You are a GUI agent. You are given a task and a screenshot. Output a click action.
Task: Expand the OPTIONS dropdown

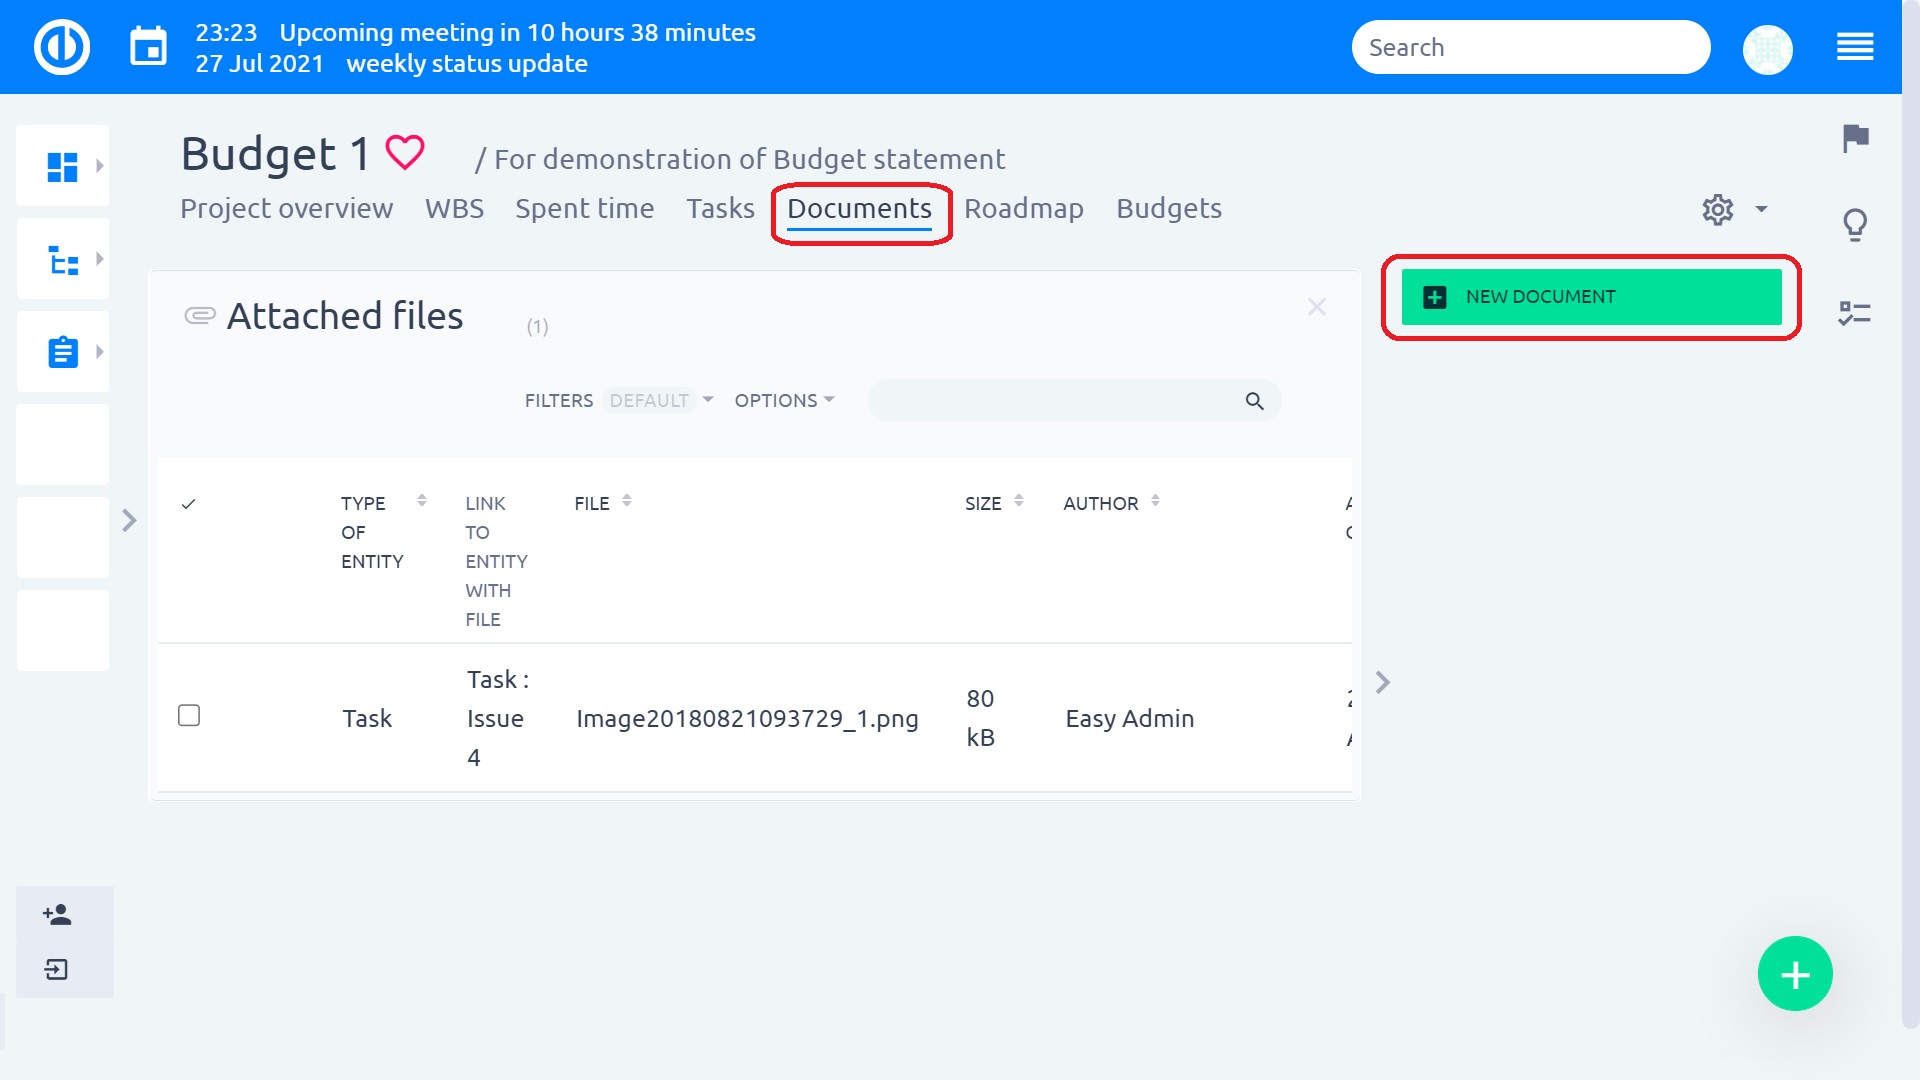(x=784, y=400)
